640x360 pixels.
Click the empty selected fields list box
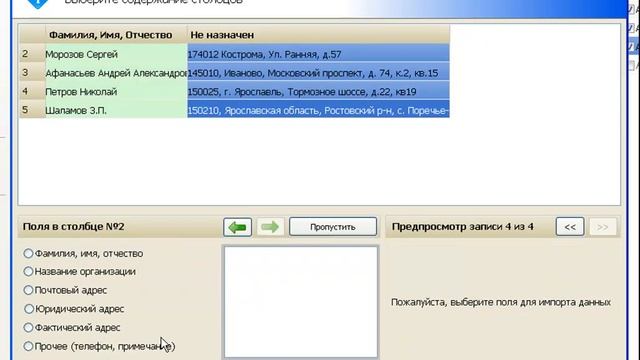pos(301,302)
